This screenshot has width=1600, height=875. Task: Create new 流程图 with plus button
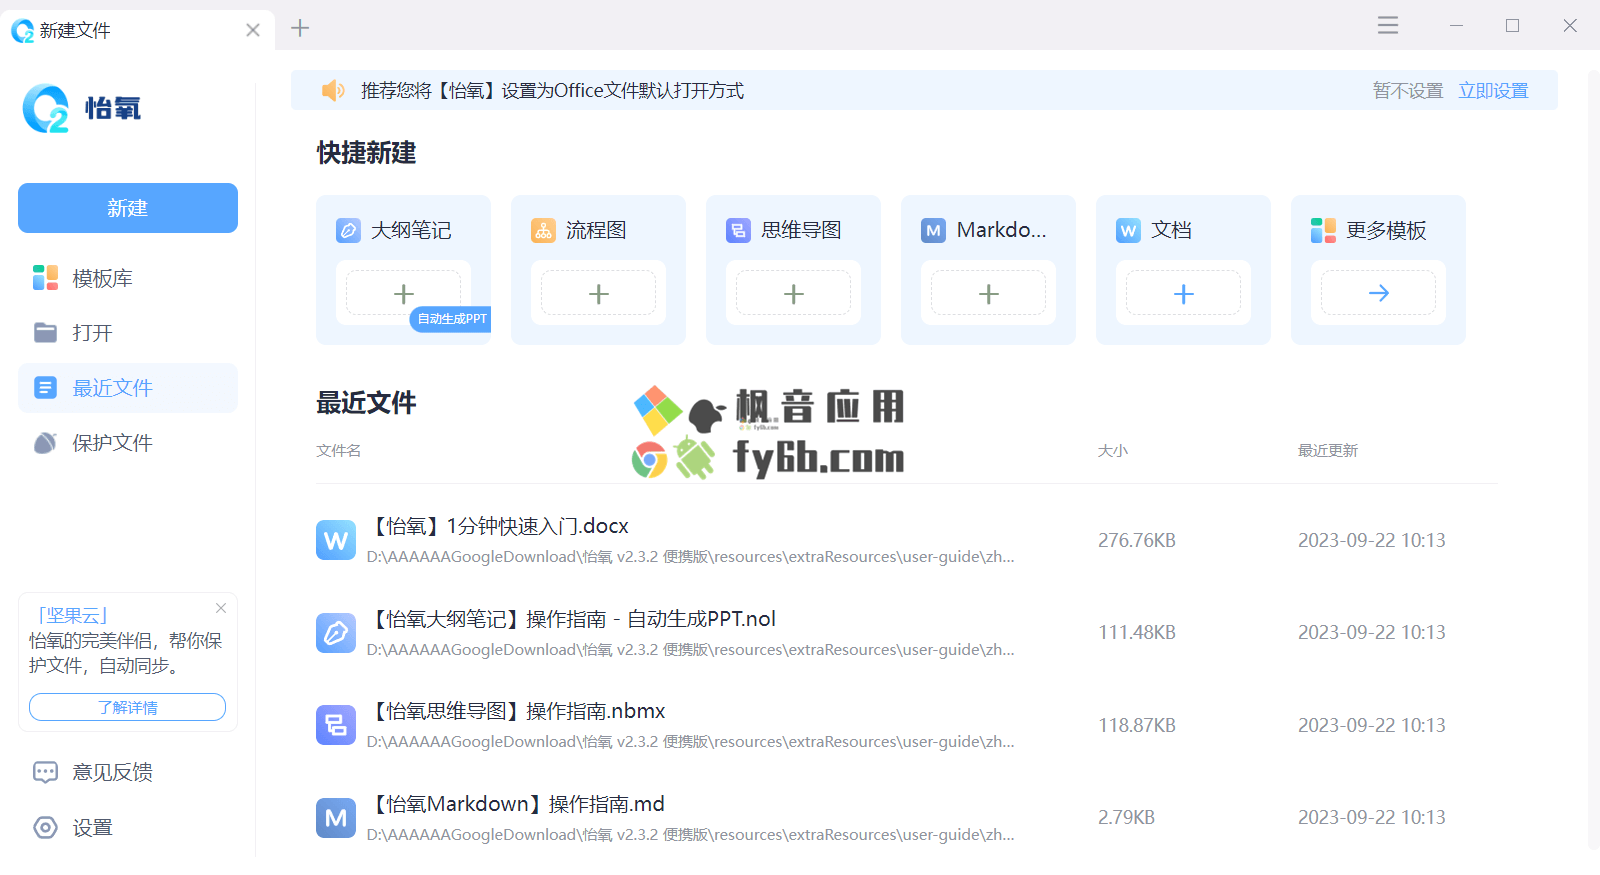click(598, 294)
